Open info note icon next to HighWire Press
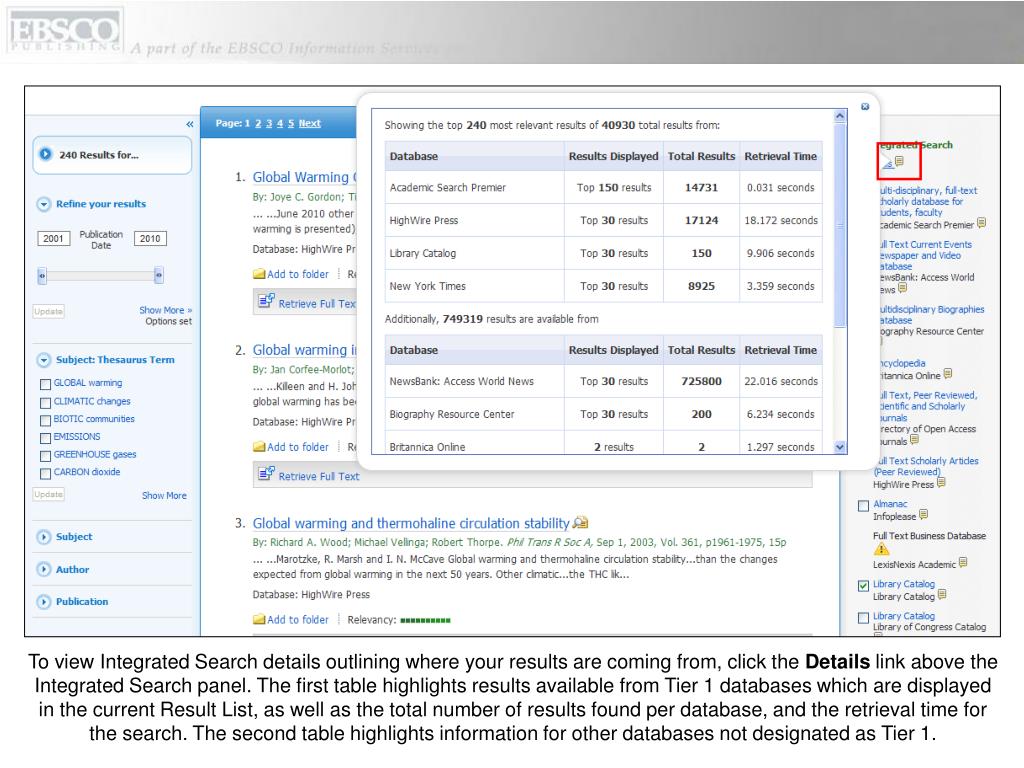This screenshot has height=768, width=1024. click(x=941, y=483)
